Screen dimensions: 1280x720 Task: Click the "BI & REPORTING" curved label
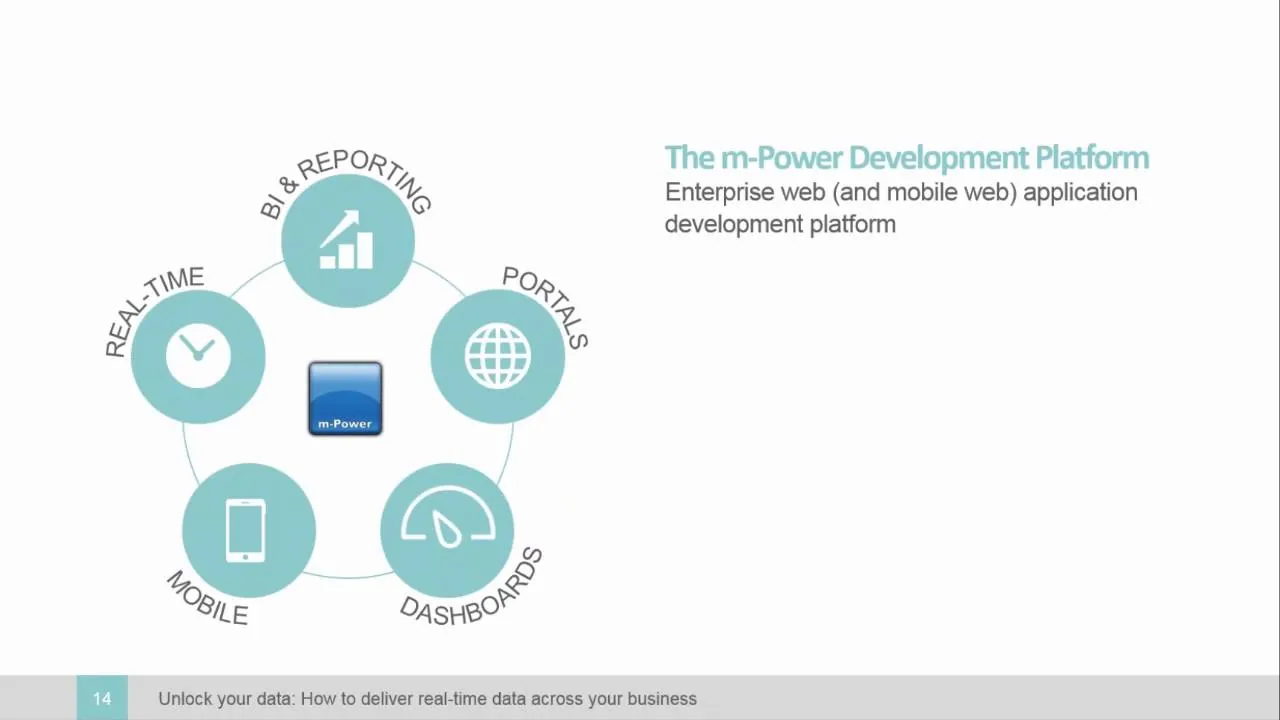[345, 183]
